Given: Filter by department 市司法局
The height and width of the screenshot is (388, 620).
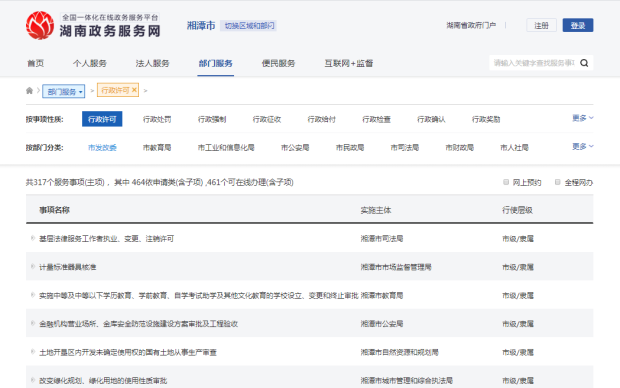Looking at the screenshot, I should [x=405, y=148].
